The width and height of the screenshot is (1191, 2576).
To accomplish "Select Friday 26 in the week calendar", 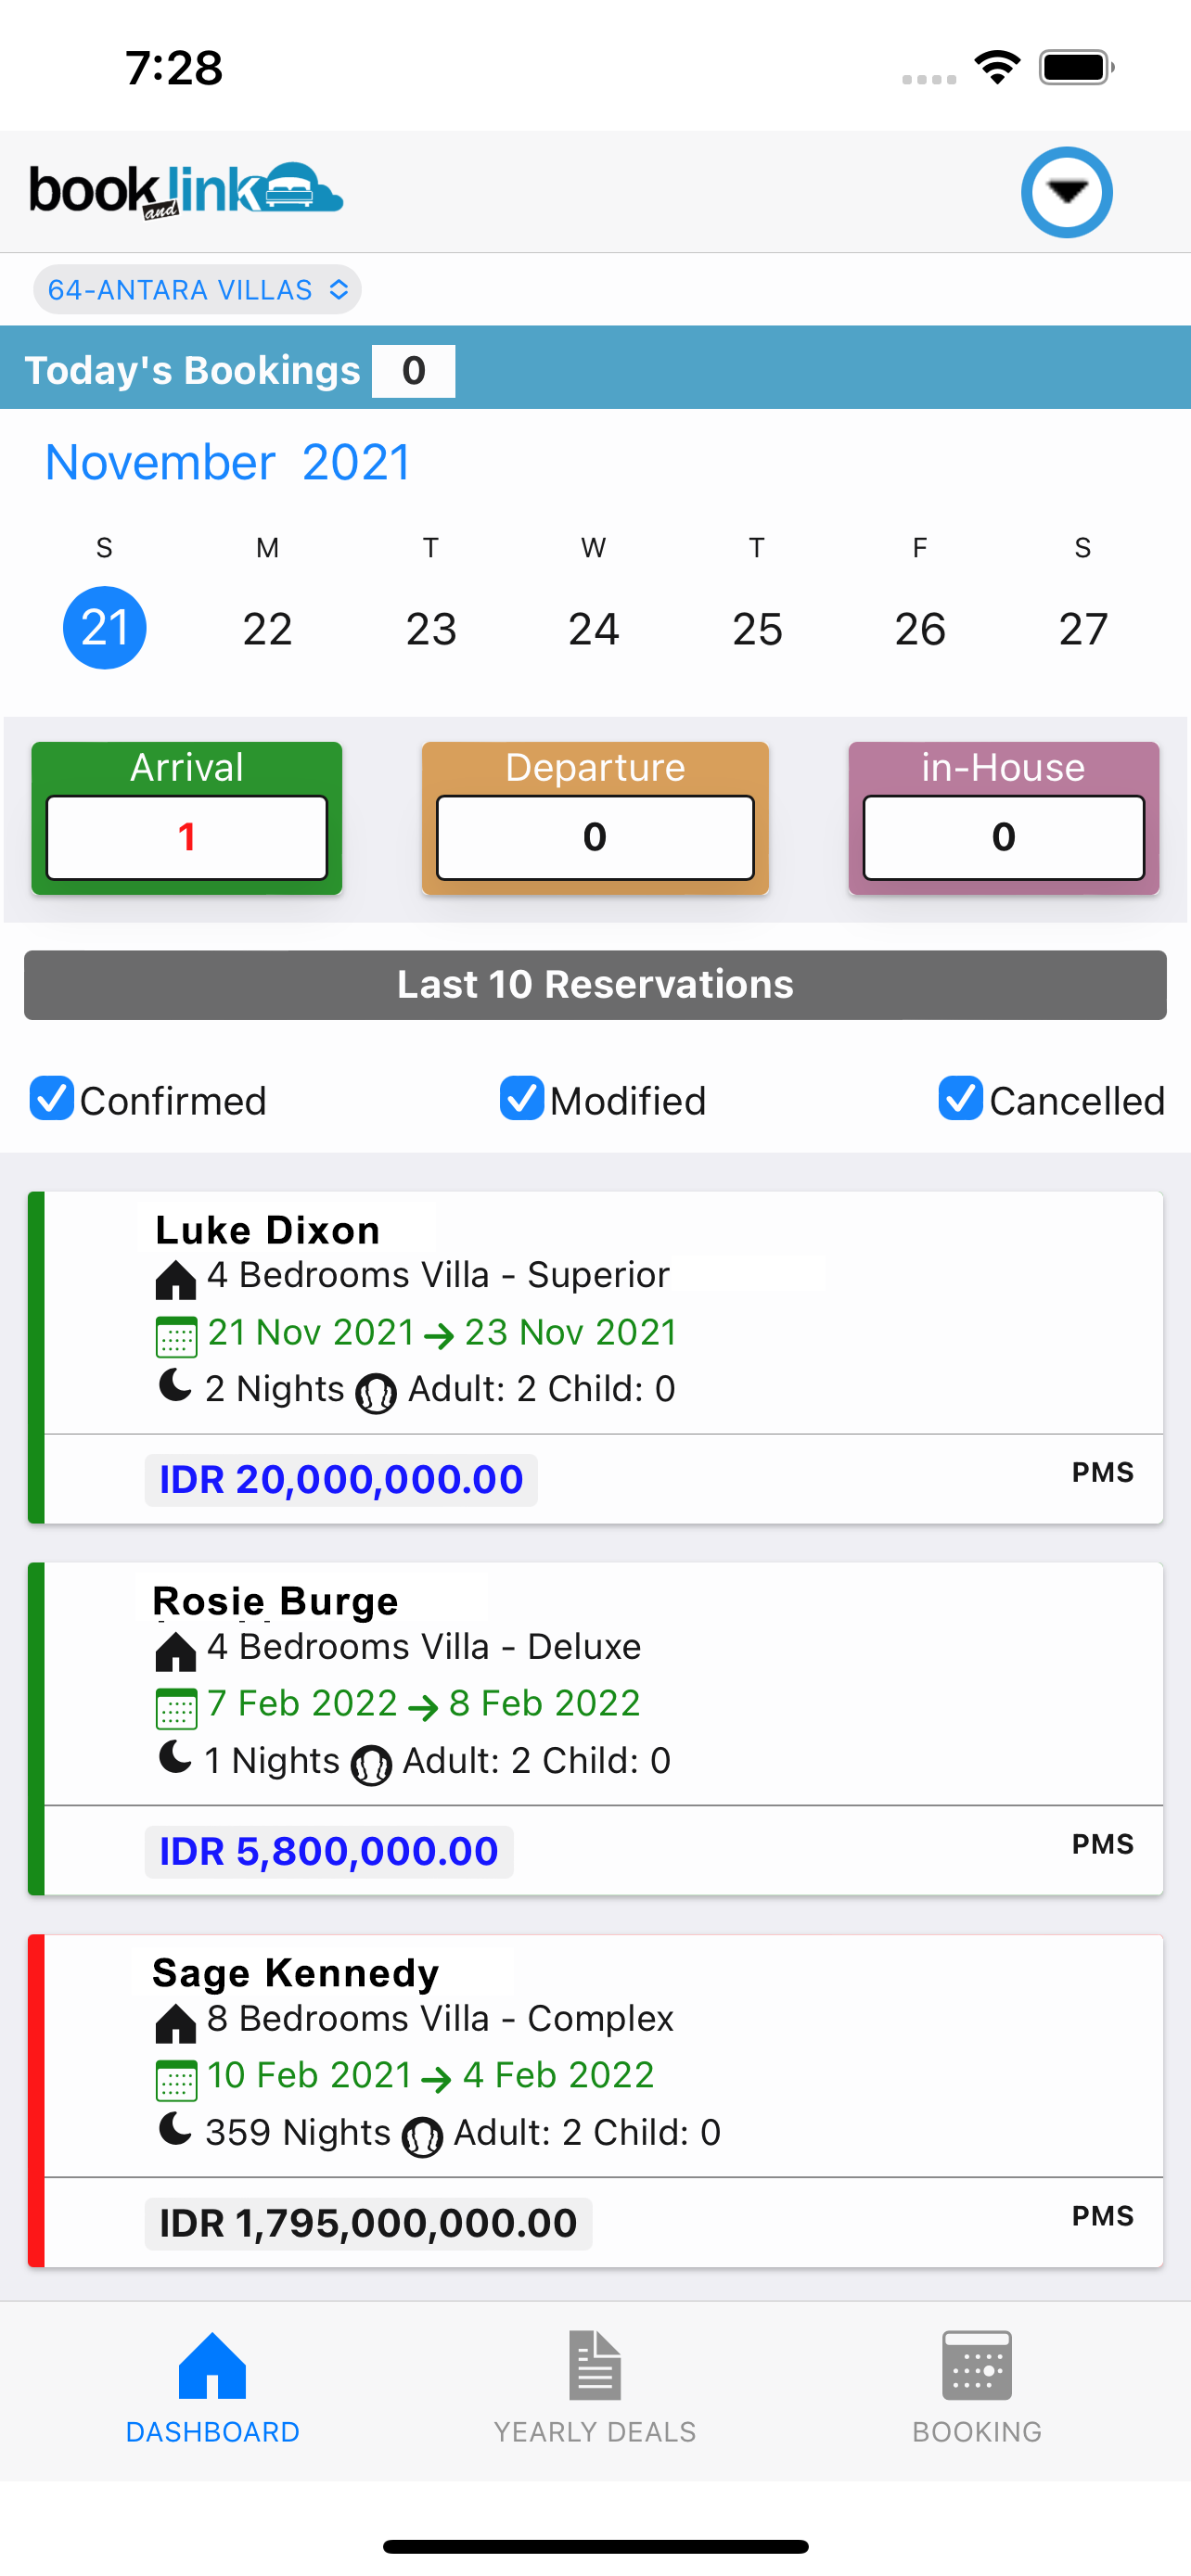I will point(920,629).
